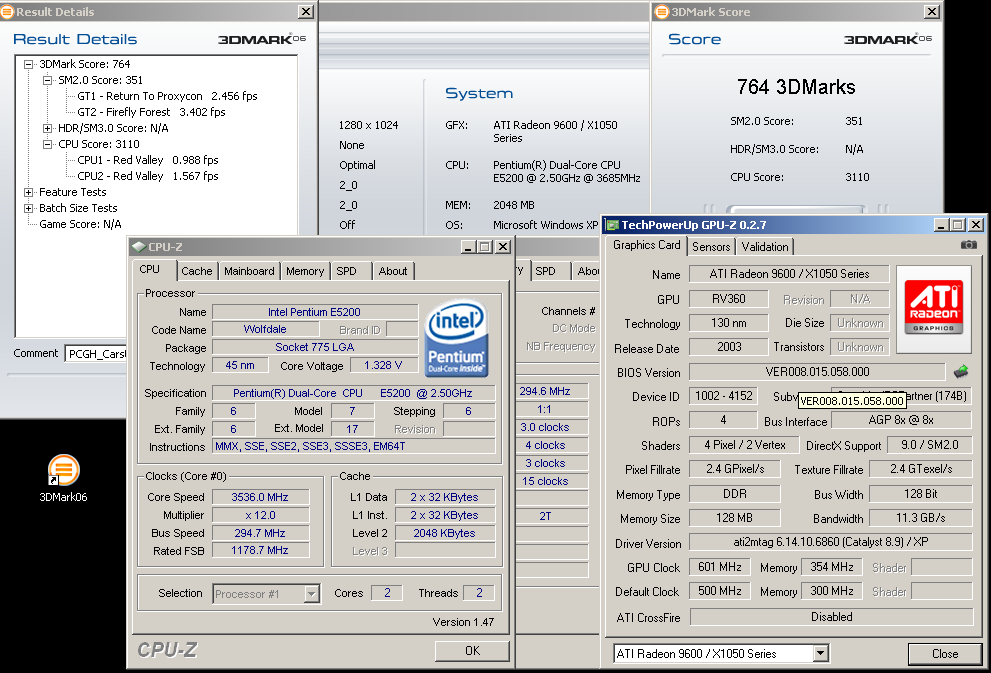Click the Result Details title bar icon
Image resolution: width=991 pixels, height=673 pixels.
pyautogui.click(x=7, y=11)
